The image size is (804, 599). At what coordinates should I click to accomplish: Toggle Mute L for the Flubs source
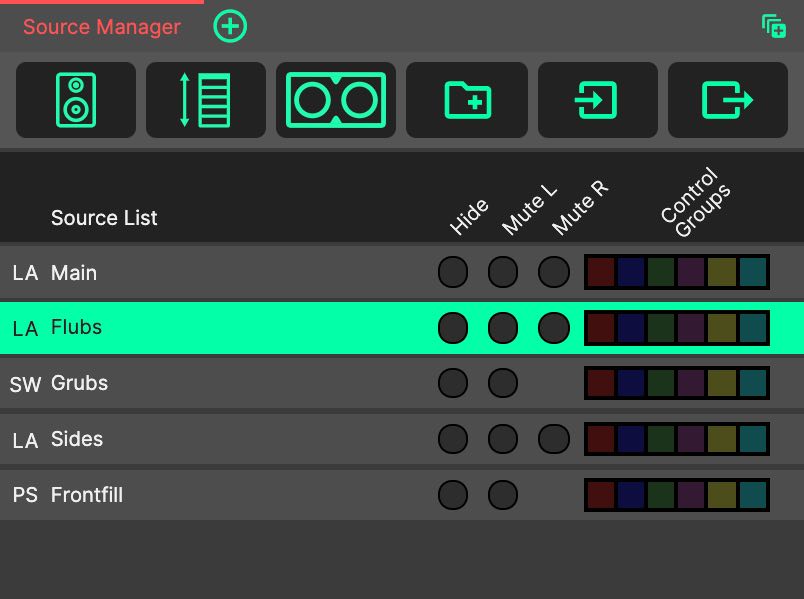[x=503, y=328]
